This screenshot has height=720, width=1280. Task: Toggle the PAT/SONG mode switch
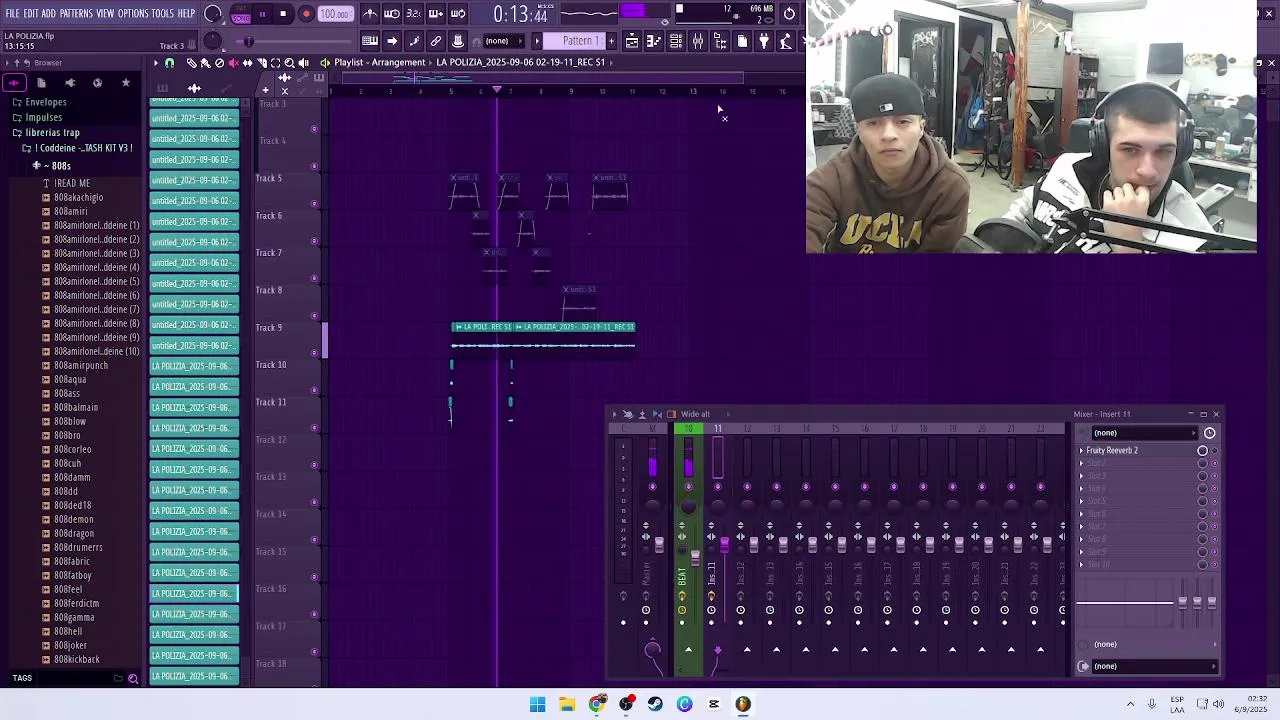240,14
